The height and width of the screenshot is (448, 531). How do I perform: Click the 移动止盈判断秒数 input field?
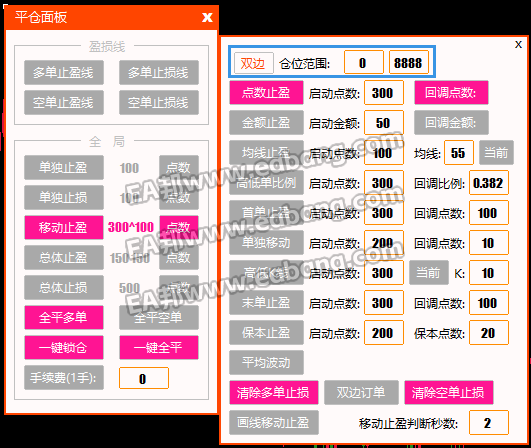click(489, 423)
